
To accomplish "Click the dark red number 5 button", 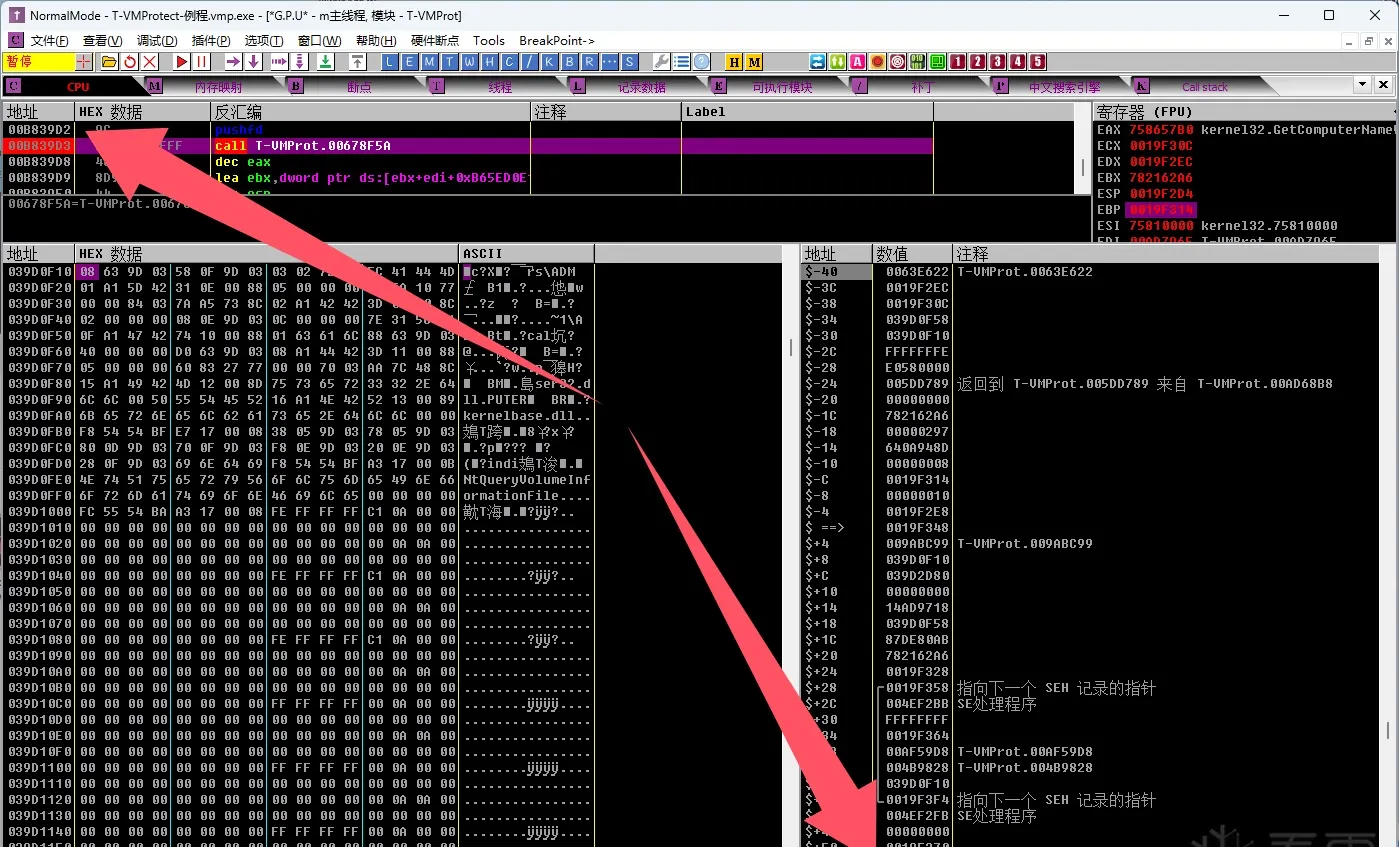I will pos(1038,62).
